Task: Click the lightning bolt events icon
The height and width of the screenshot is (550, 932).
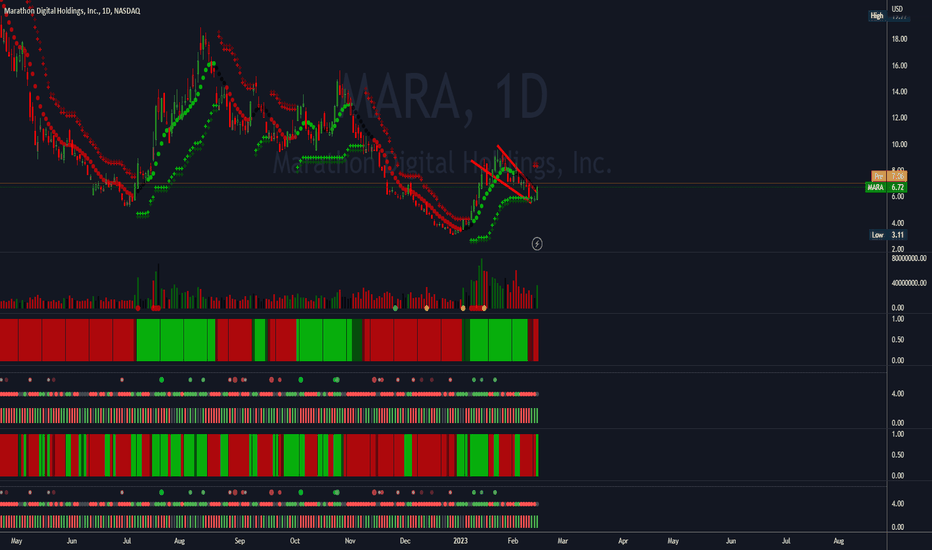Action: [x=537, y=244]
